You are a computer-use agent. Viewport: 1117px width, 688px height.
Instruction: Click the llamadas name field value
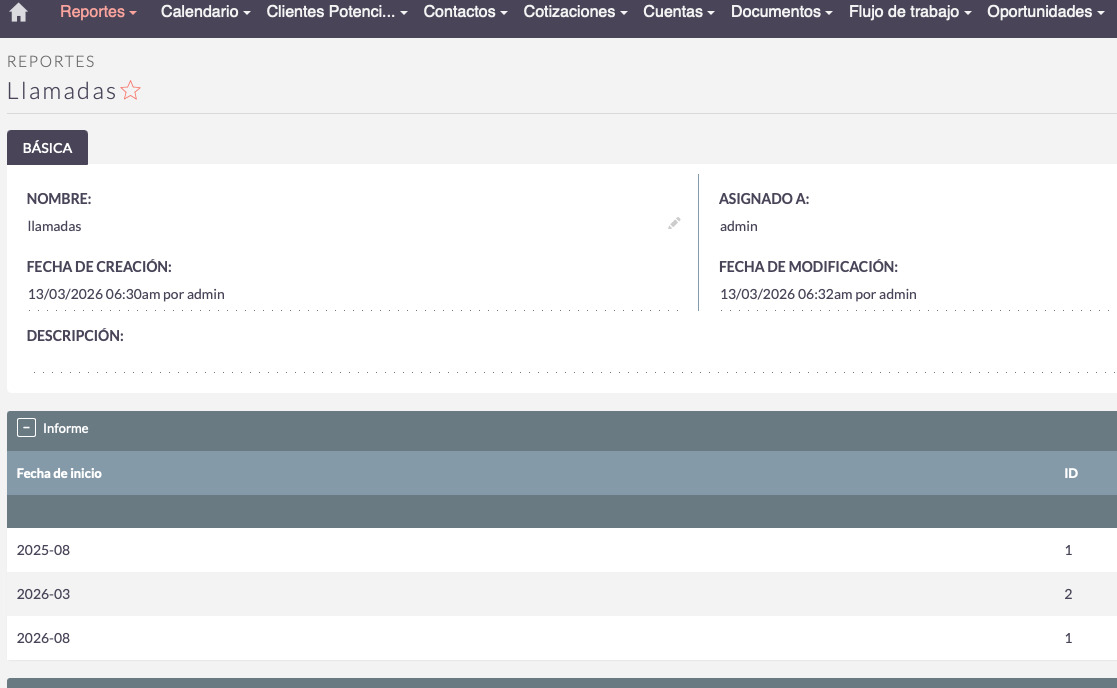pyautogui.click(x=55, y=226)
